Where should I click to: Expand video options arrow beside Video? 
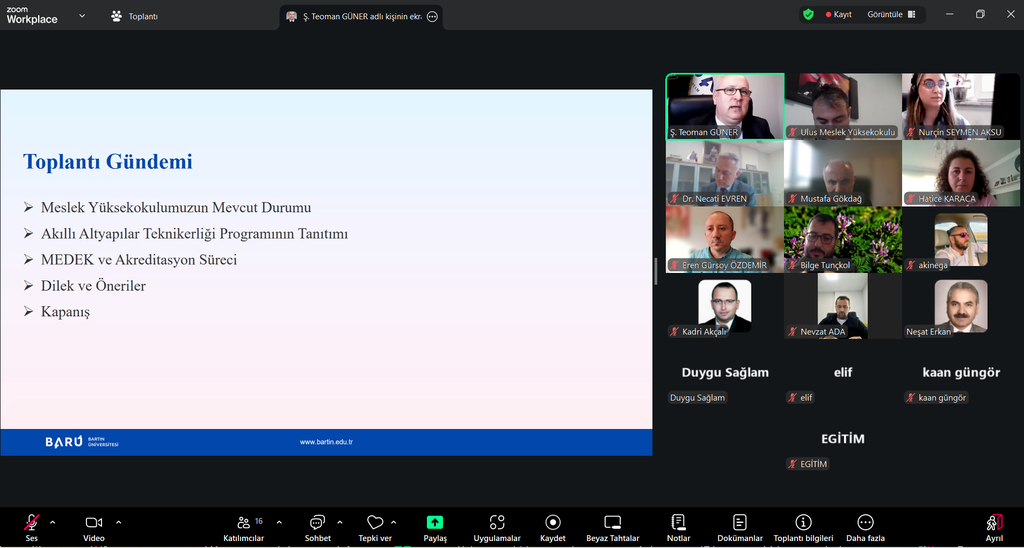[118, 522]
